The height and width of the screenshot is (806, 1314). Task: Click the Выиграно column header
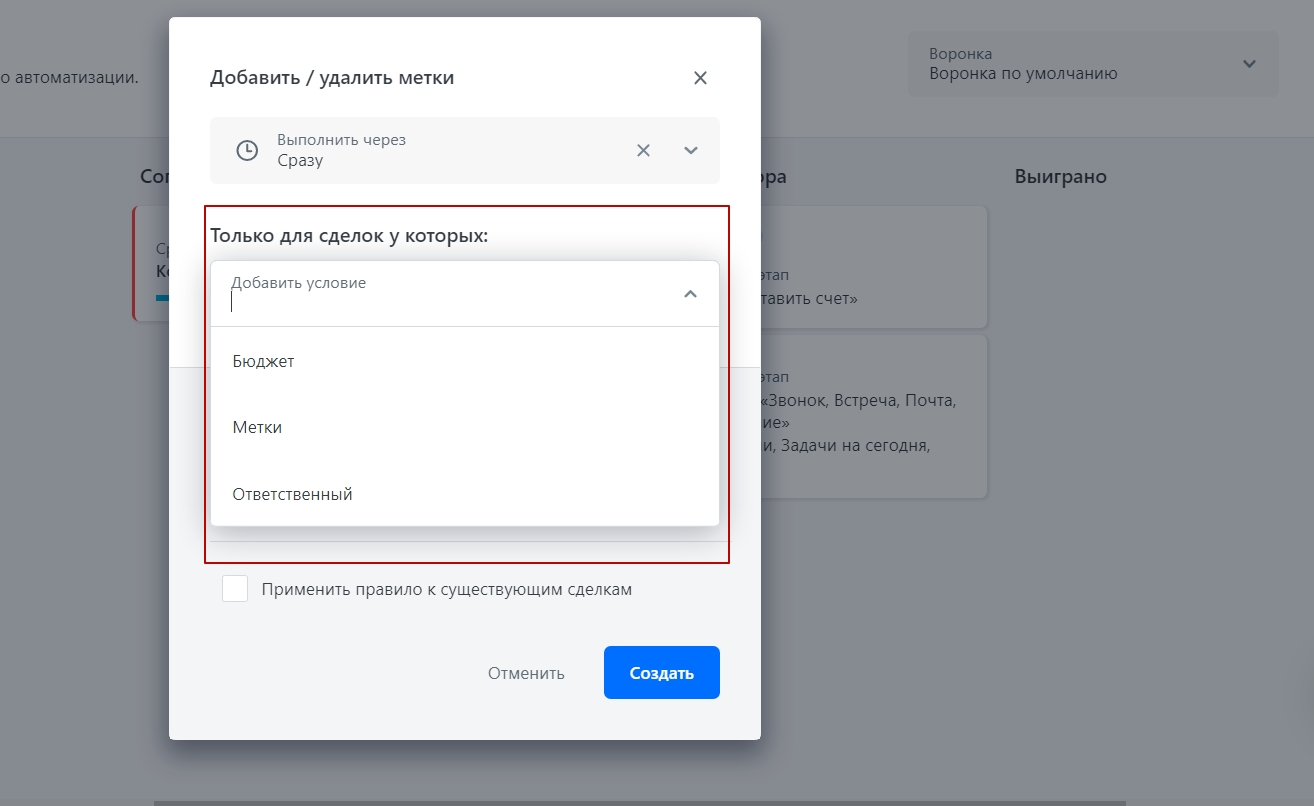(x=1061, y=177)
